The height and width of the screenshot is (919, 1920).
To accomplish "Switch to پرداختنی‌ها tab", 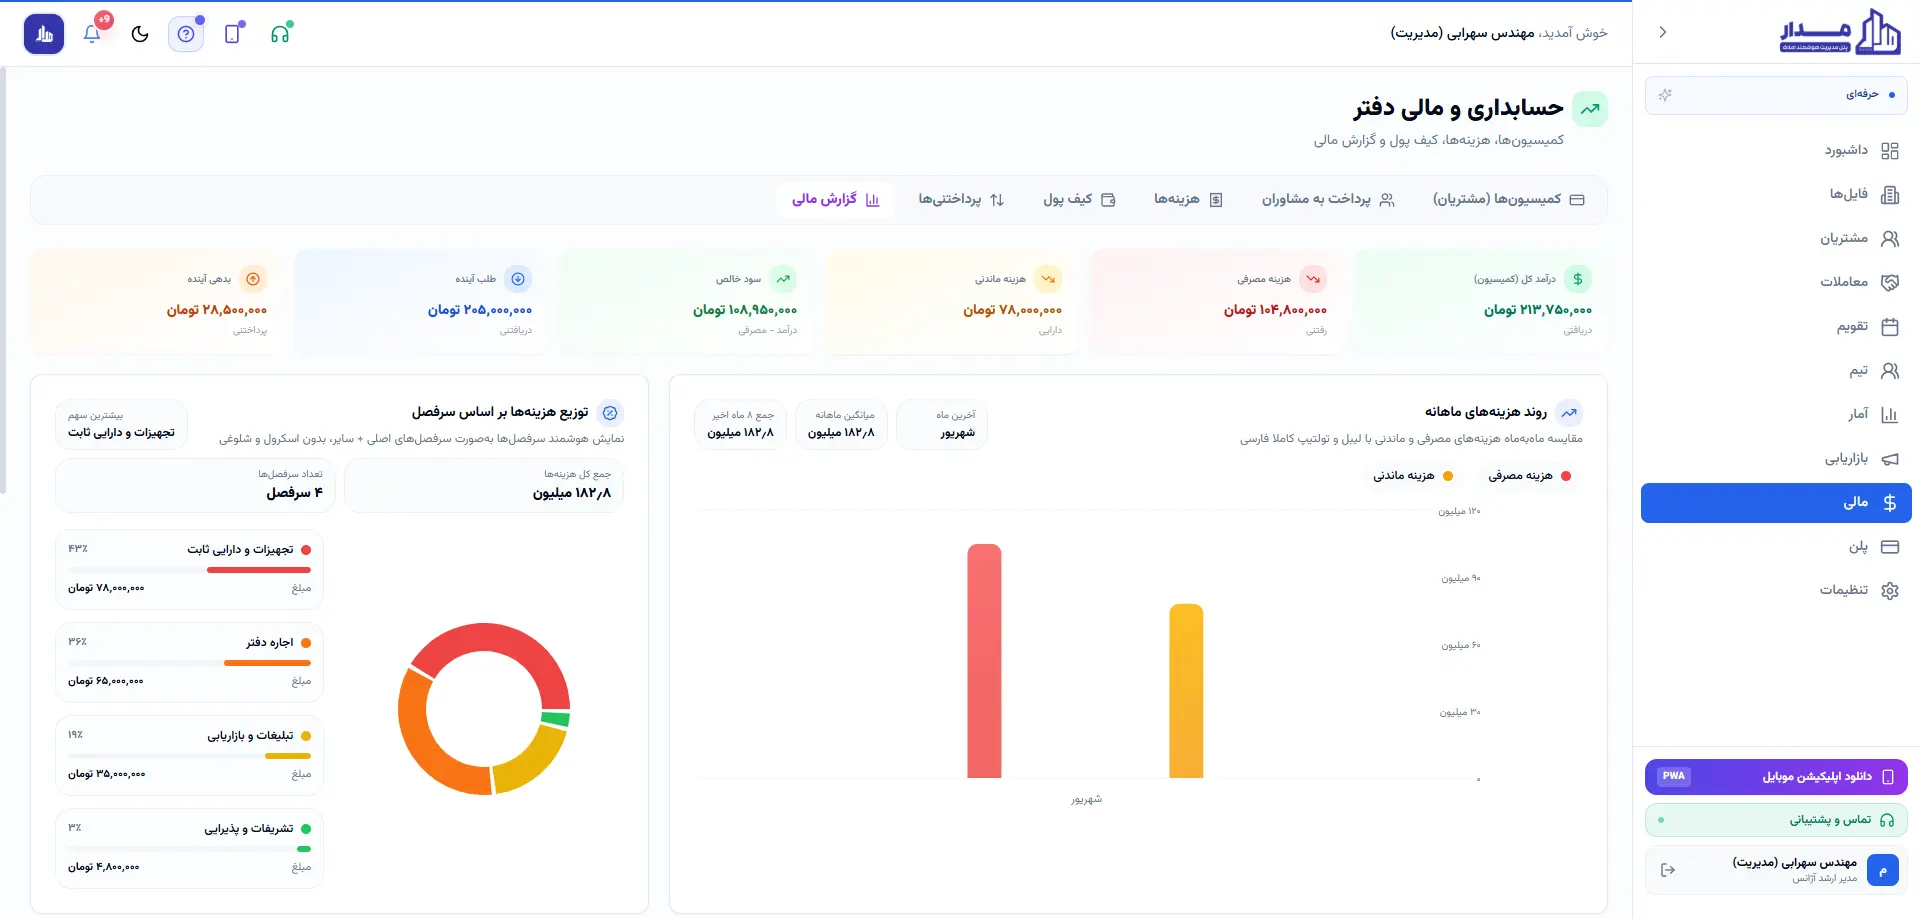I will [x=961, y=200].
